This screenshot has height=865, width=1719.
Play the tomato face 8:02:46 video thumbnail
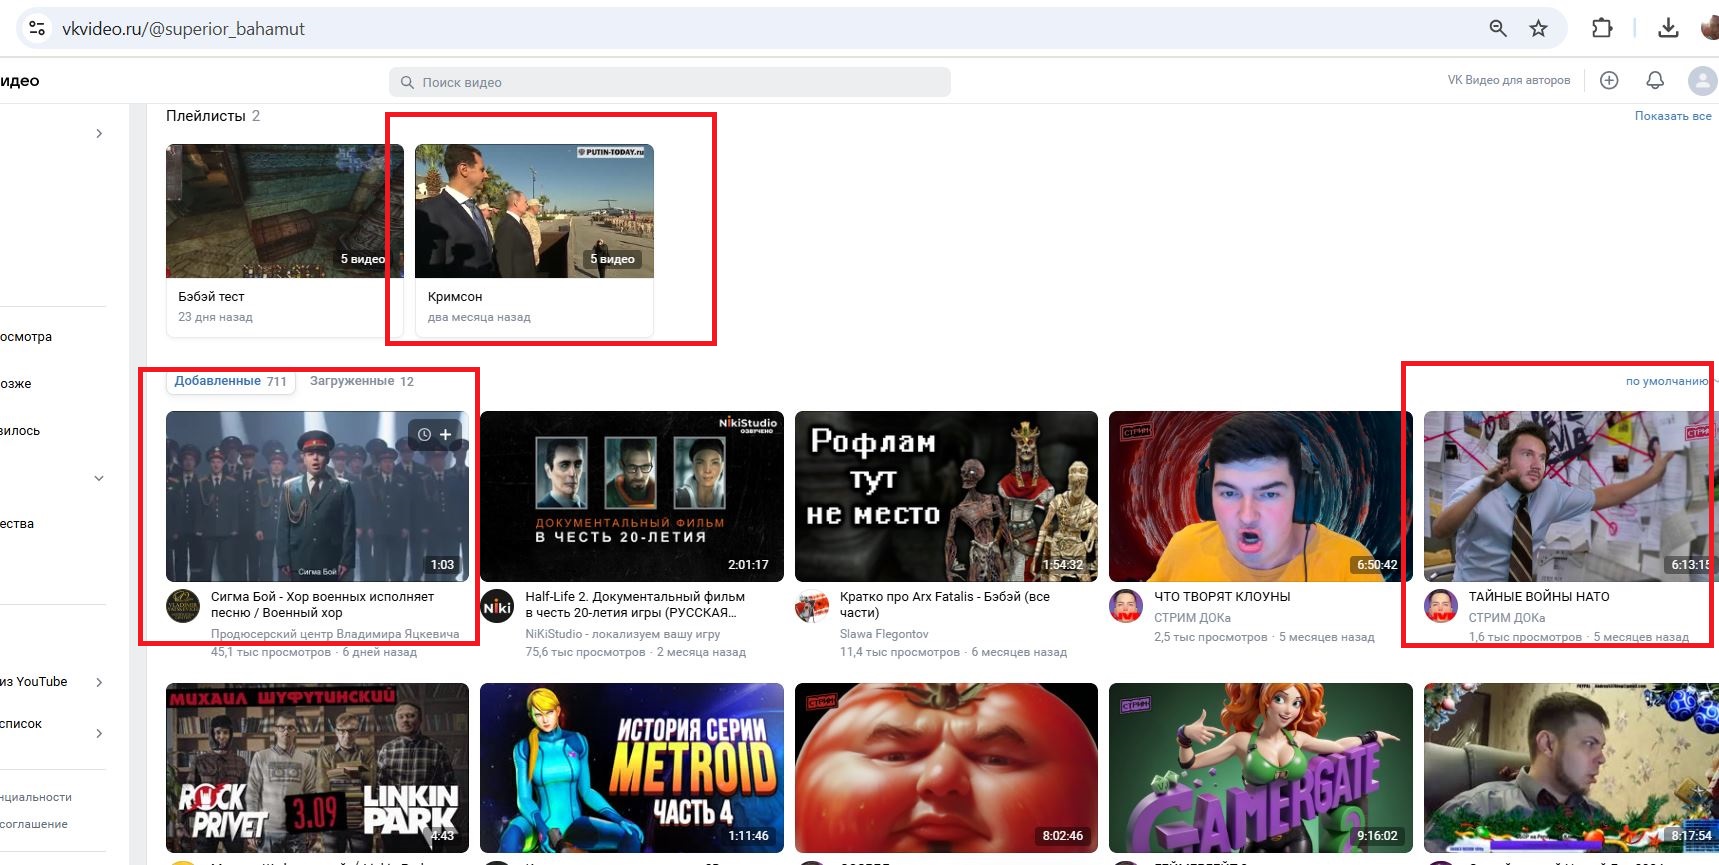coord(946,768)
